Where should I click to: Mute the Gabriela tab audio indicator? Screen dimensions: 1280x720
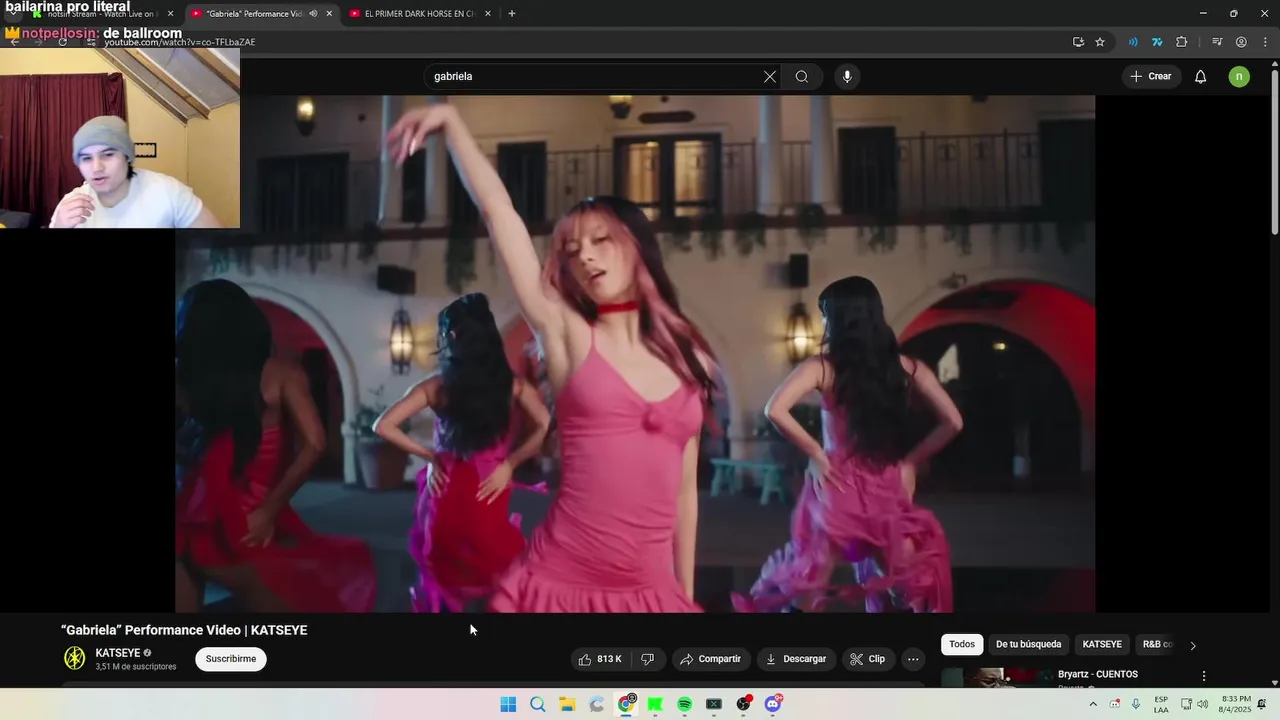tap(313, 14)
